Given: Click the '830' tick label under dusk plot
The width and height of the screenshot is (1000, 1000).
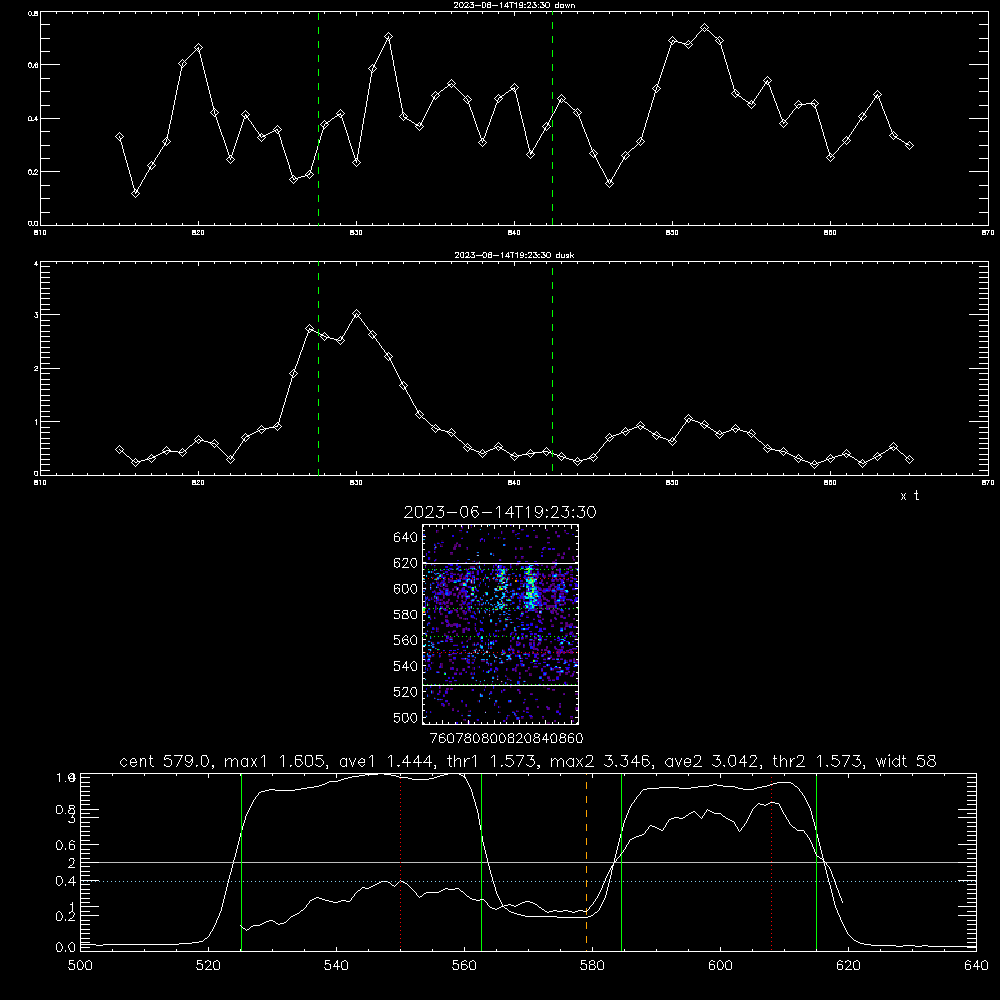Looking at the screenshot, I should tap(357, 483).
